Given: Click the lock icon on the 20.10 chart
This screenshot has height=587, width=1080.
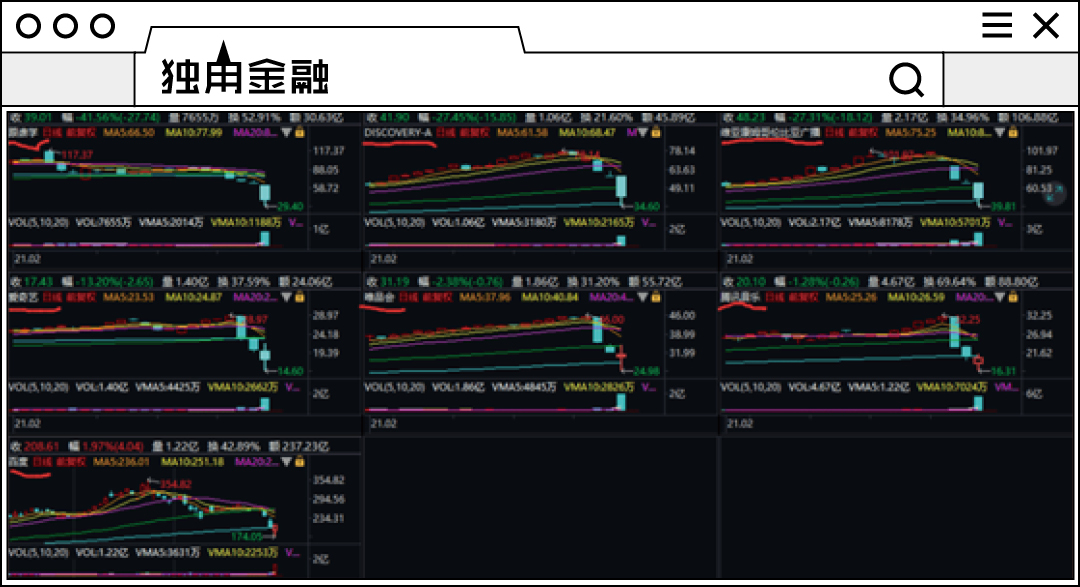Looking at the screenshot, I should (1012, 297).
